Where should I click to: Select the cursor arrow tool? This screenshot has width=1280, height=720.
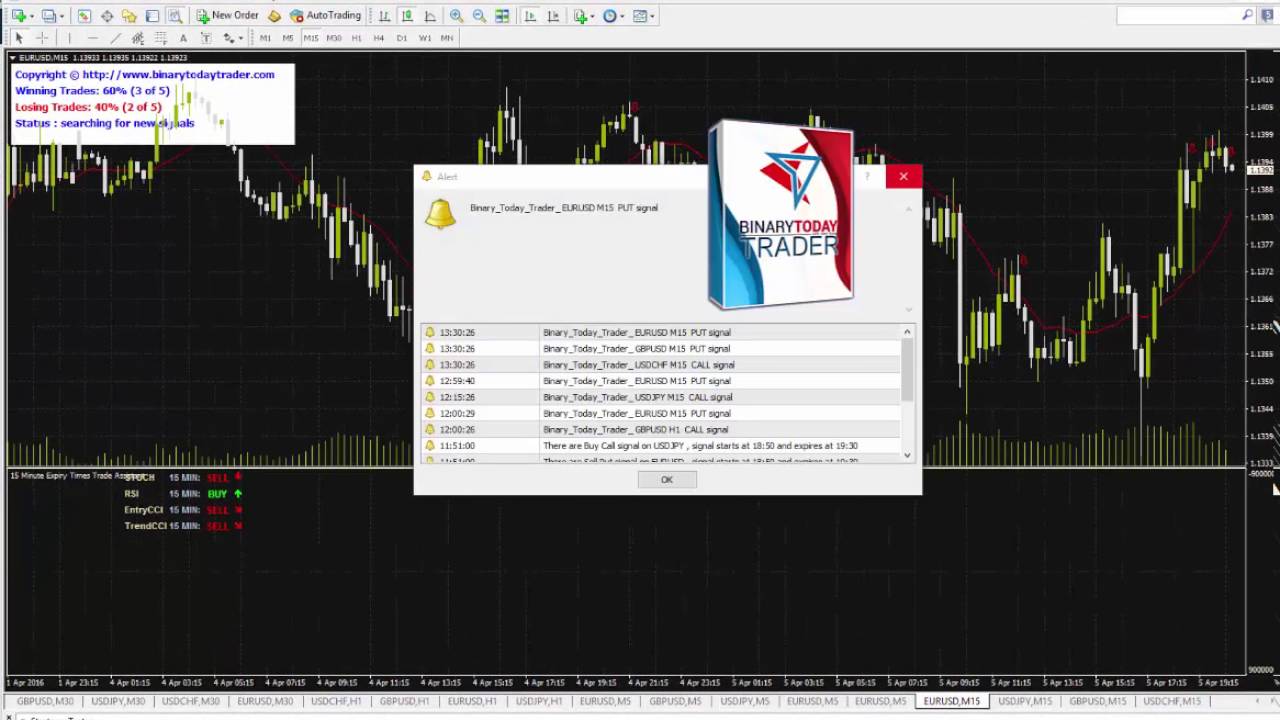coord(19,38)
